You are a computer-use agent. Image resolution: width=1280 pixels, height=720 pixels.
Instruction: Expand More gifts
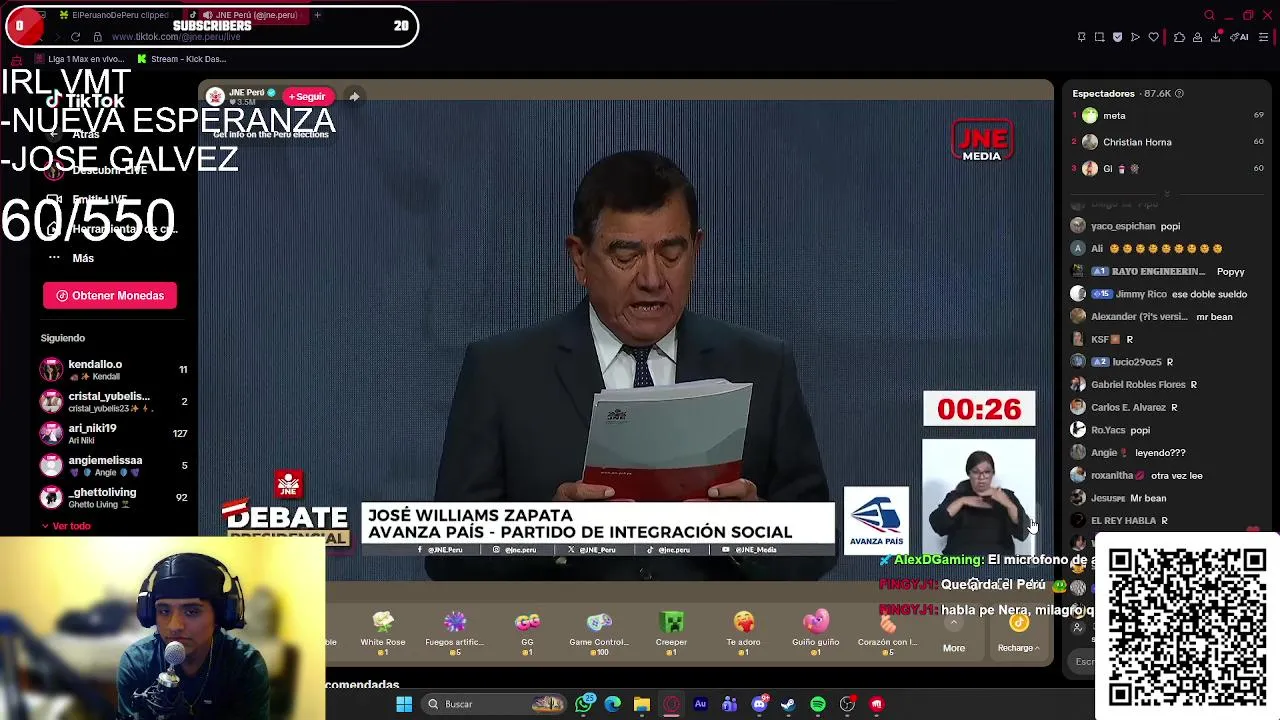(954, 634)
